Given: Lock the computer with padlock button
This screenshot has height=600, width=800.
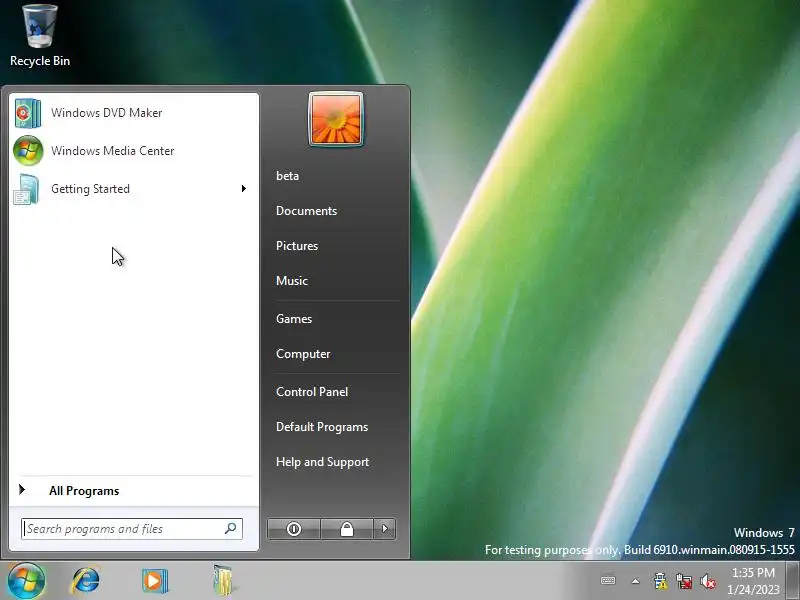Looking at the screenshot, I should click(347, 529).
